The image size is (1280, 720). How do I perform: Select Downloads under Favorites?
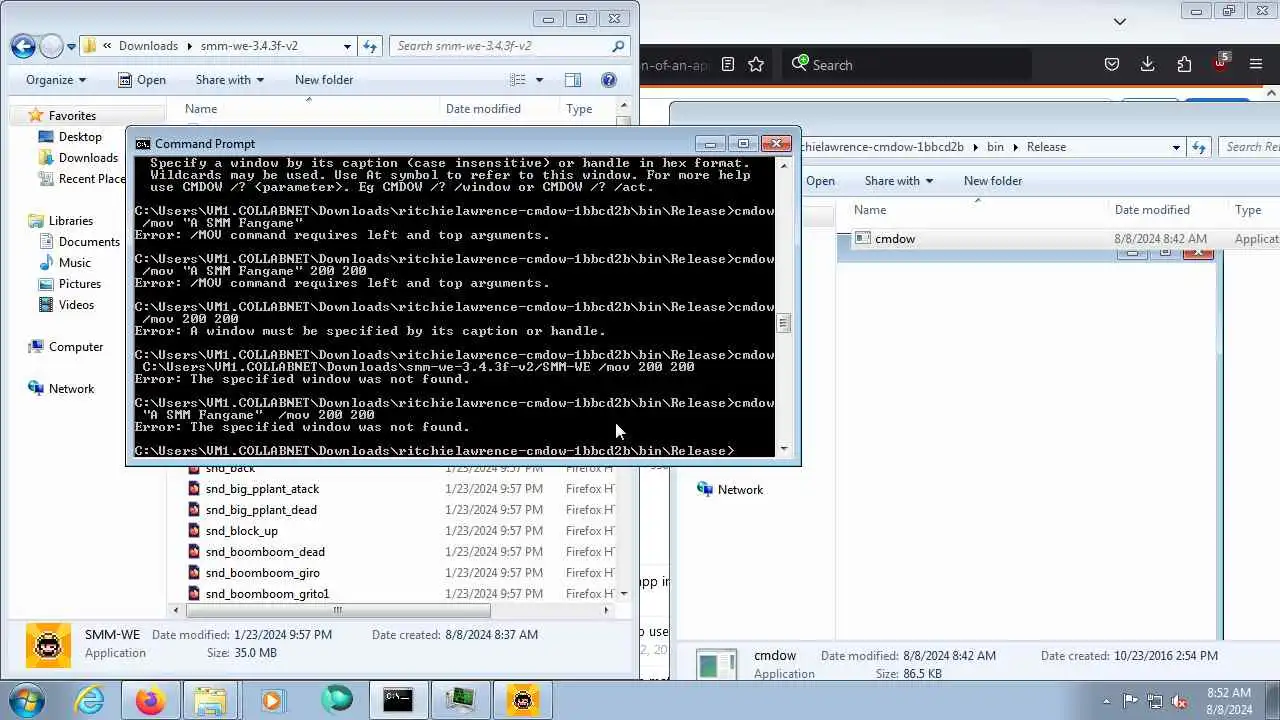(x=88, y=158)
